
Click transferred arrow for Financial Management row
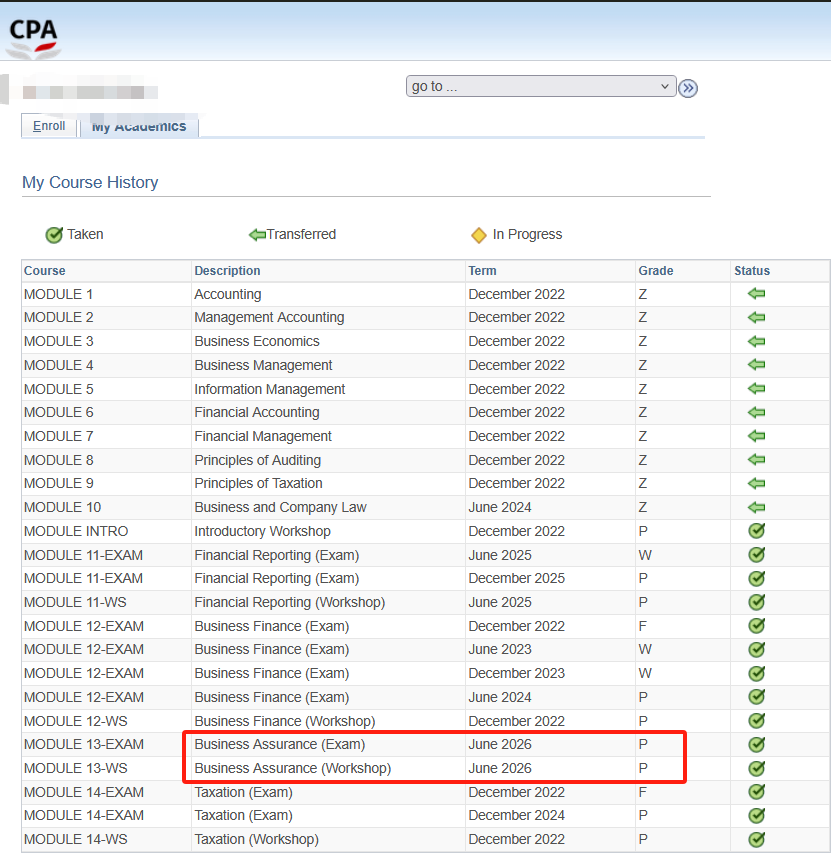pos(756,436)
